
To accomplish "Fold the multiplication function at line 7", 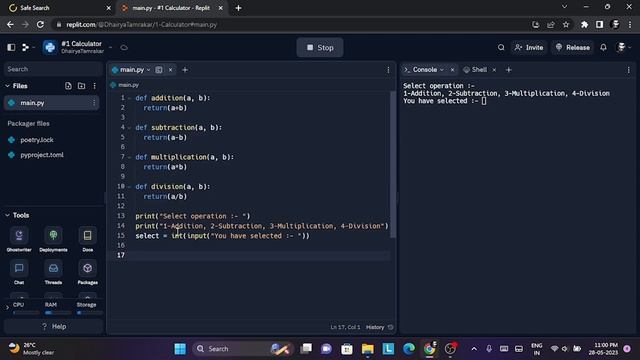I will [129, 157].
